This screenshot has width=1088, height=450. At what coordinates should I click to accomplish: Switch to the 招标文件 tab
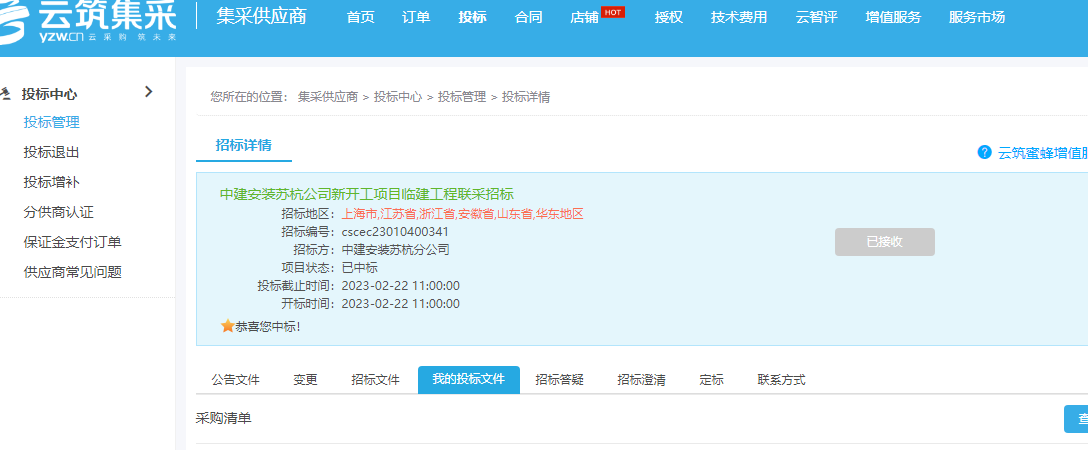pyautogui.click(x=375, y=380)
